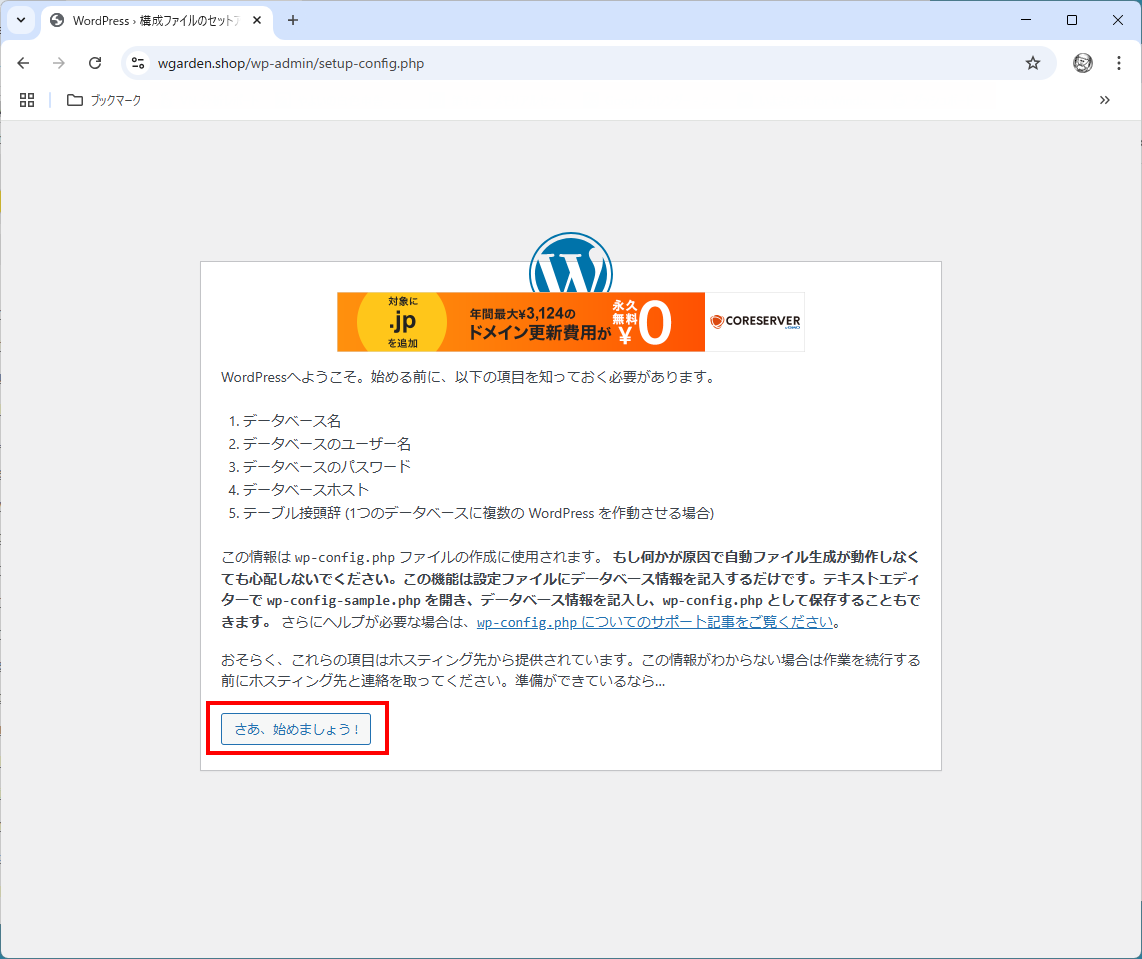Open the apps grid shortcut
The width and height of the screenshot is (1142, 959).
[27, 100]
